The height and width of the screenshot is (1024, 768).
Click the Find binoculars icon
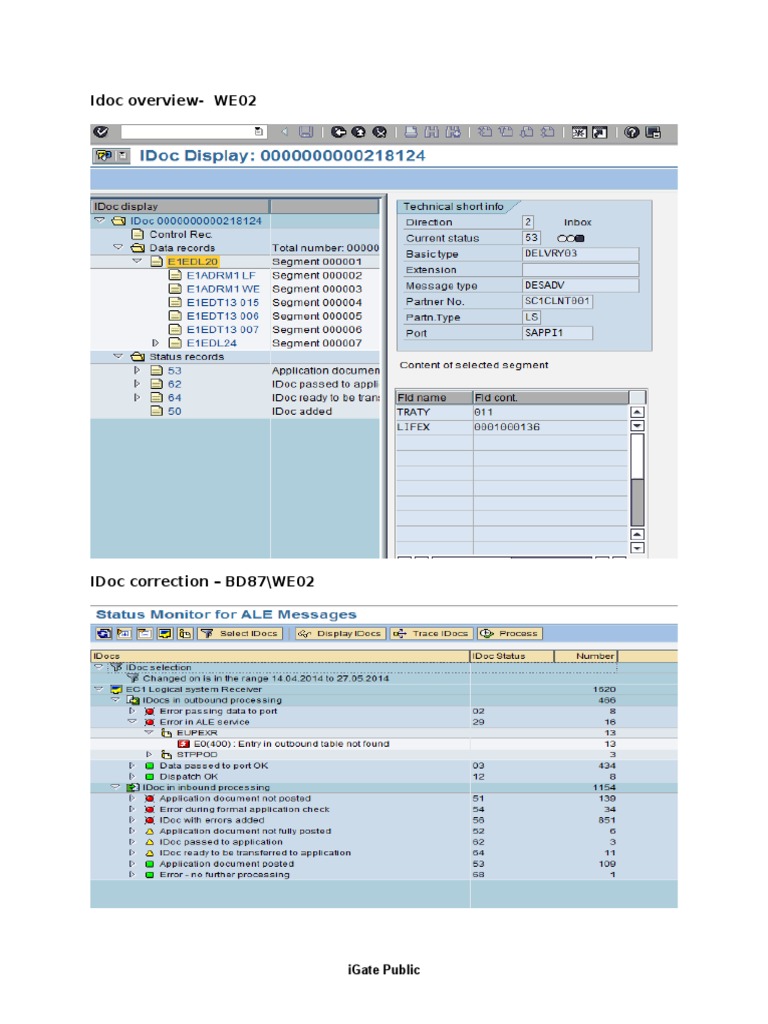point(432,132)
